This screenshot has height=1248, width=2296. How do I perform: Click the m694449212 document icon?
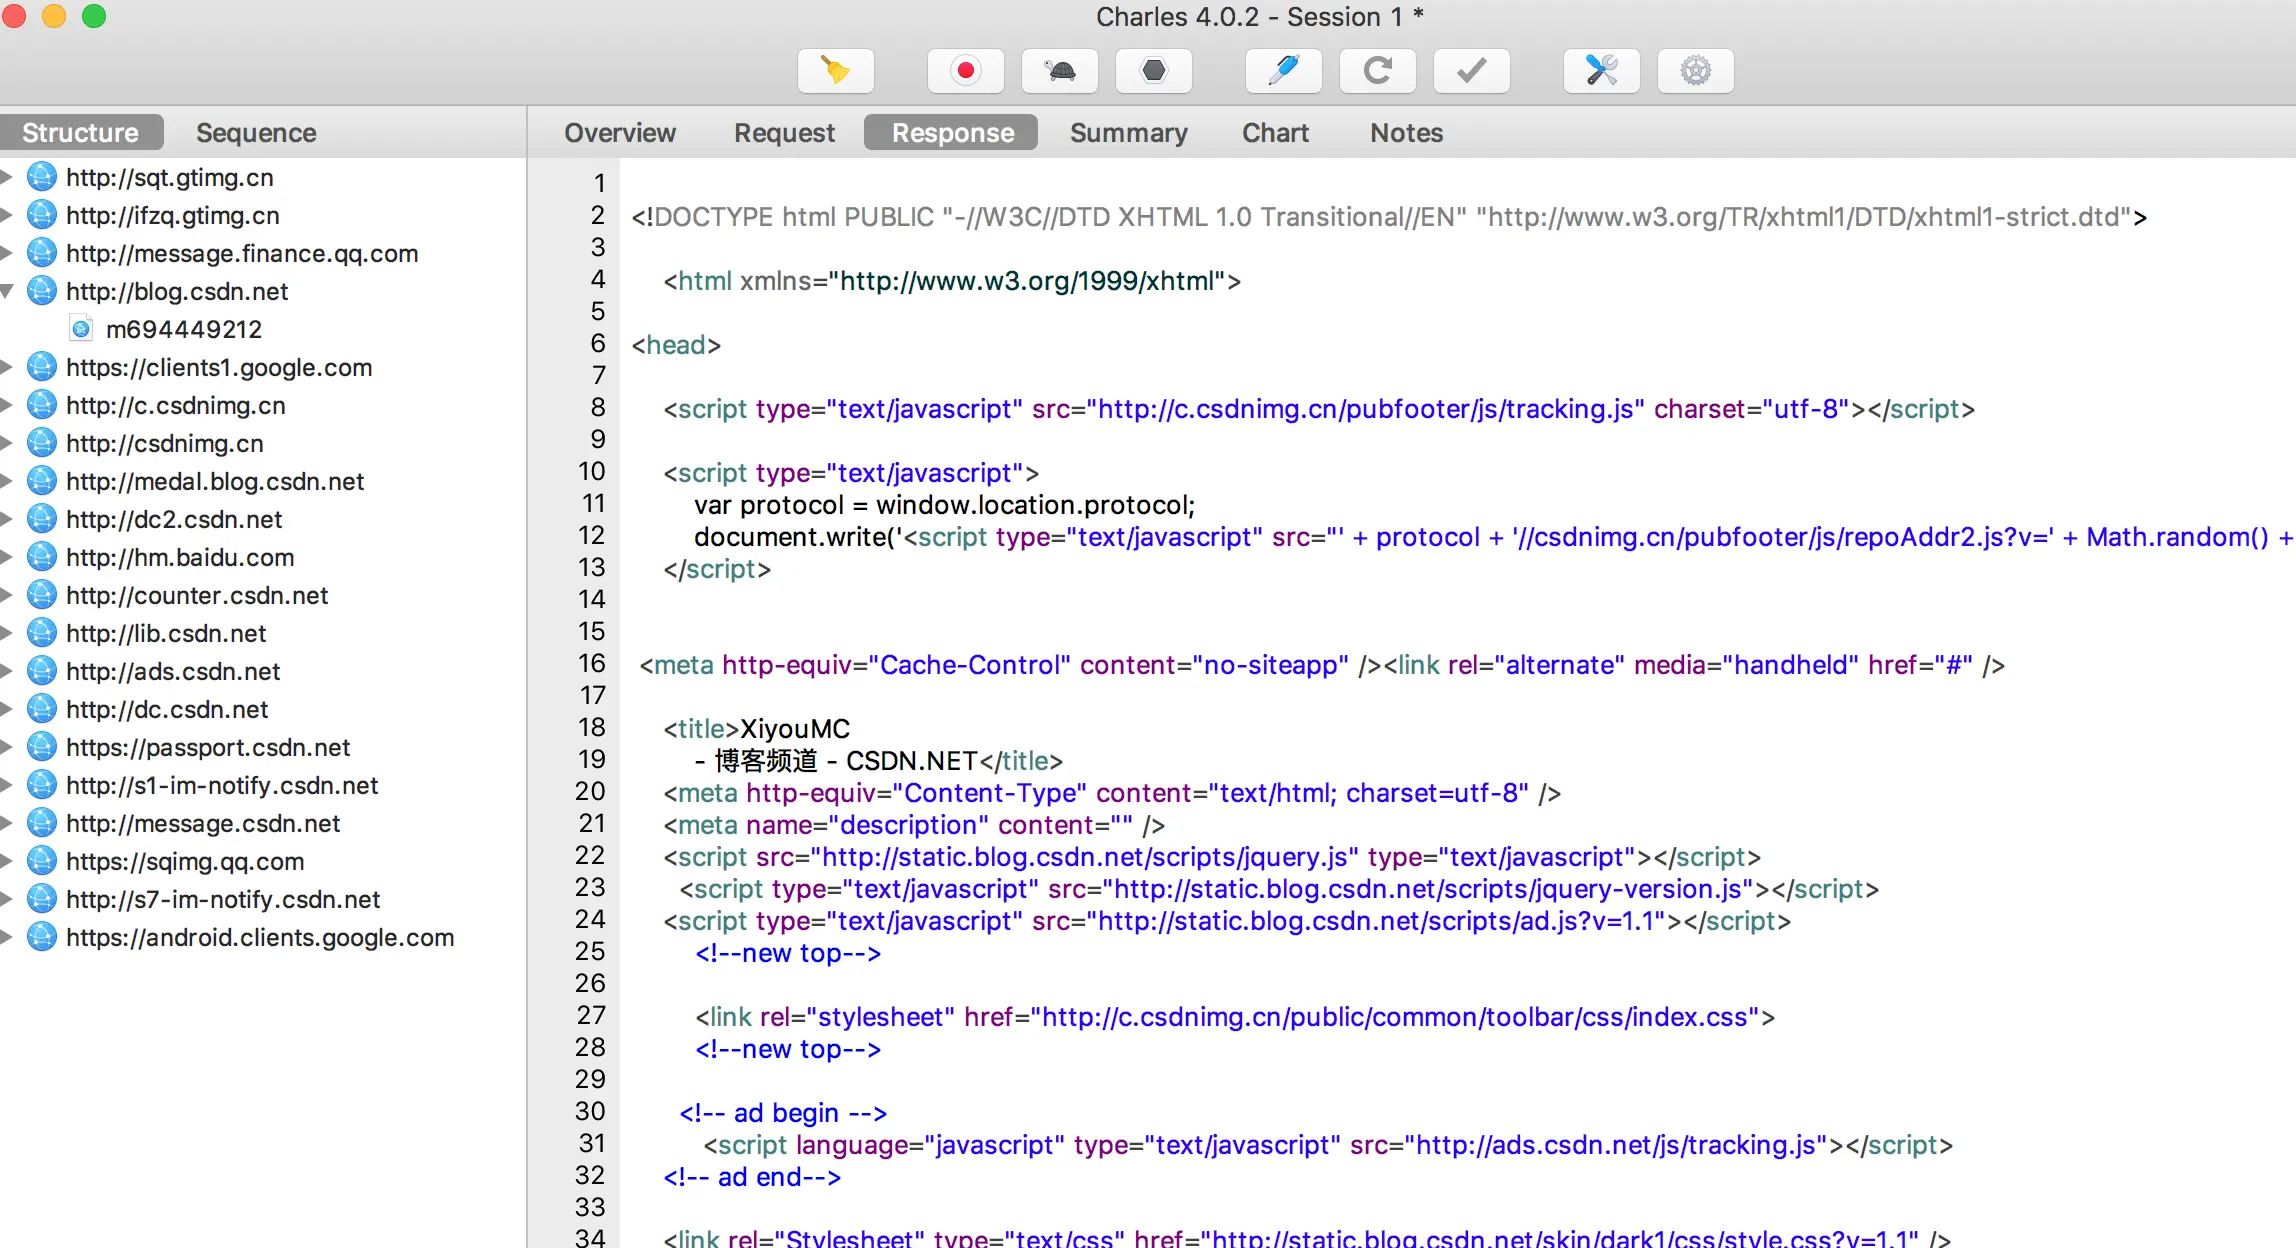[82, 329]
